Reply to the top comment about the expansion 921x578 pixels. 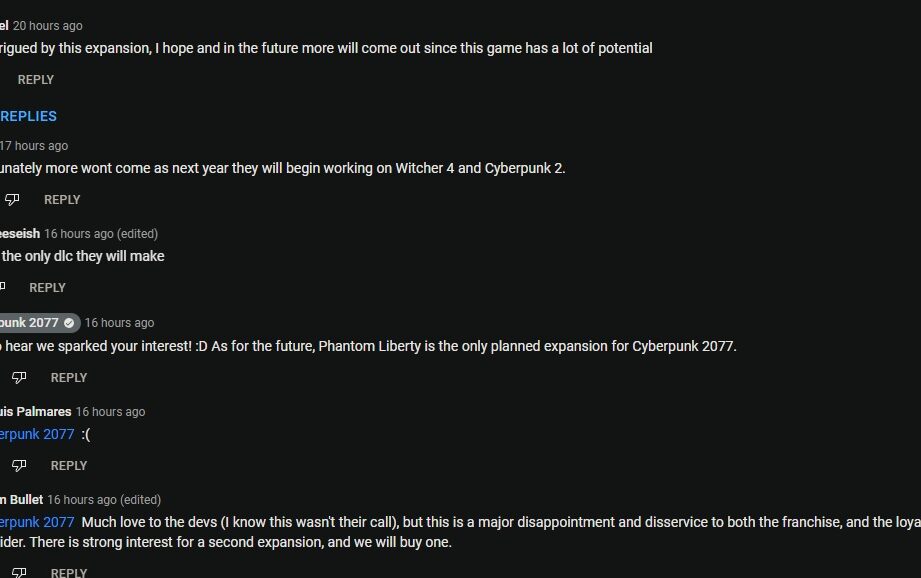[x=36, y=80]
